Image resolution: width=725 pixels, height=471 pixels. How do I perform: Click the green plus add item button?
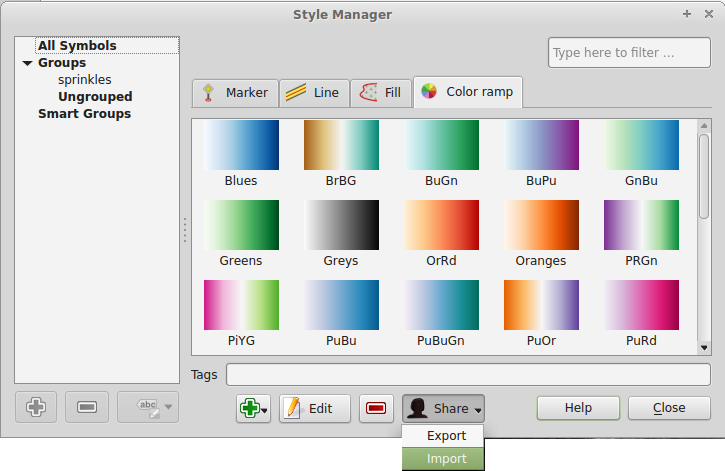click(253, 409)
